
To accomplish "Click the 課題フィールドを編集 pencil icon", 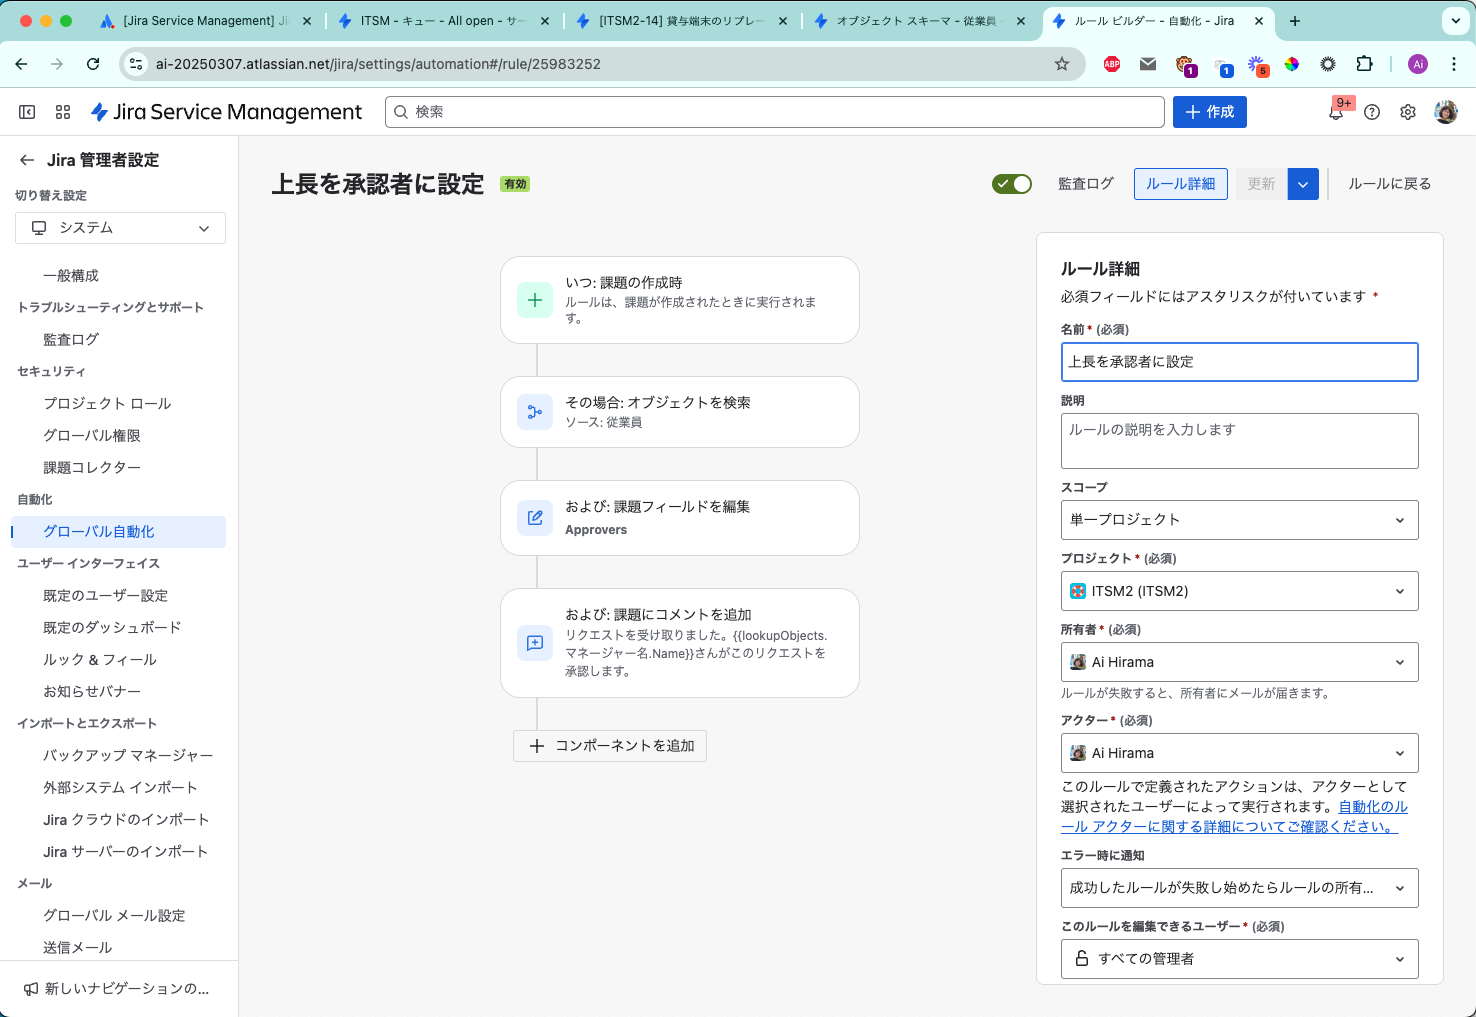I will pos(535,518).
